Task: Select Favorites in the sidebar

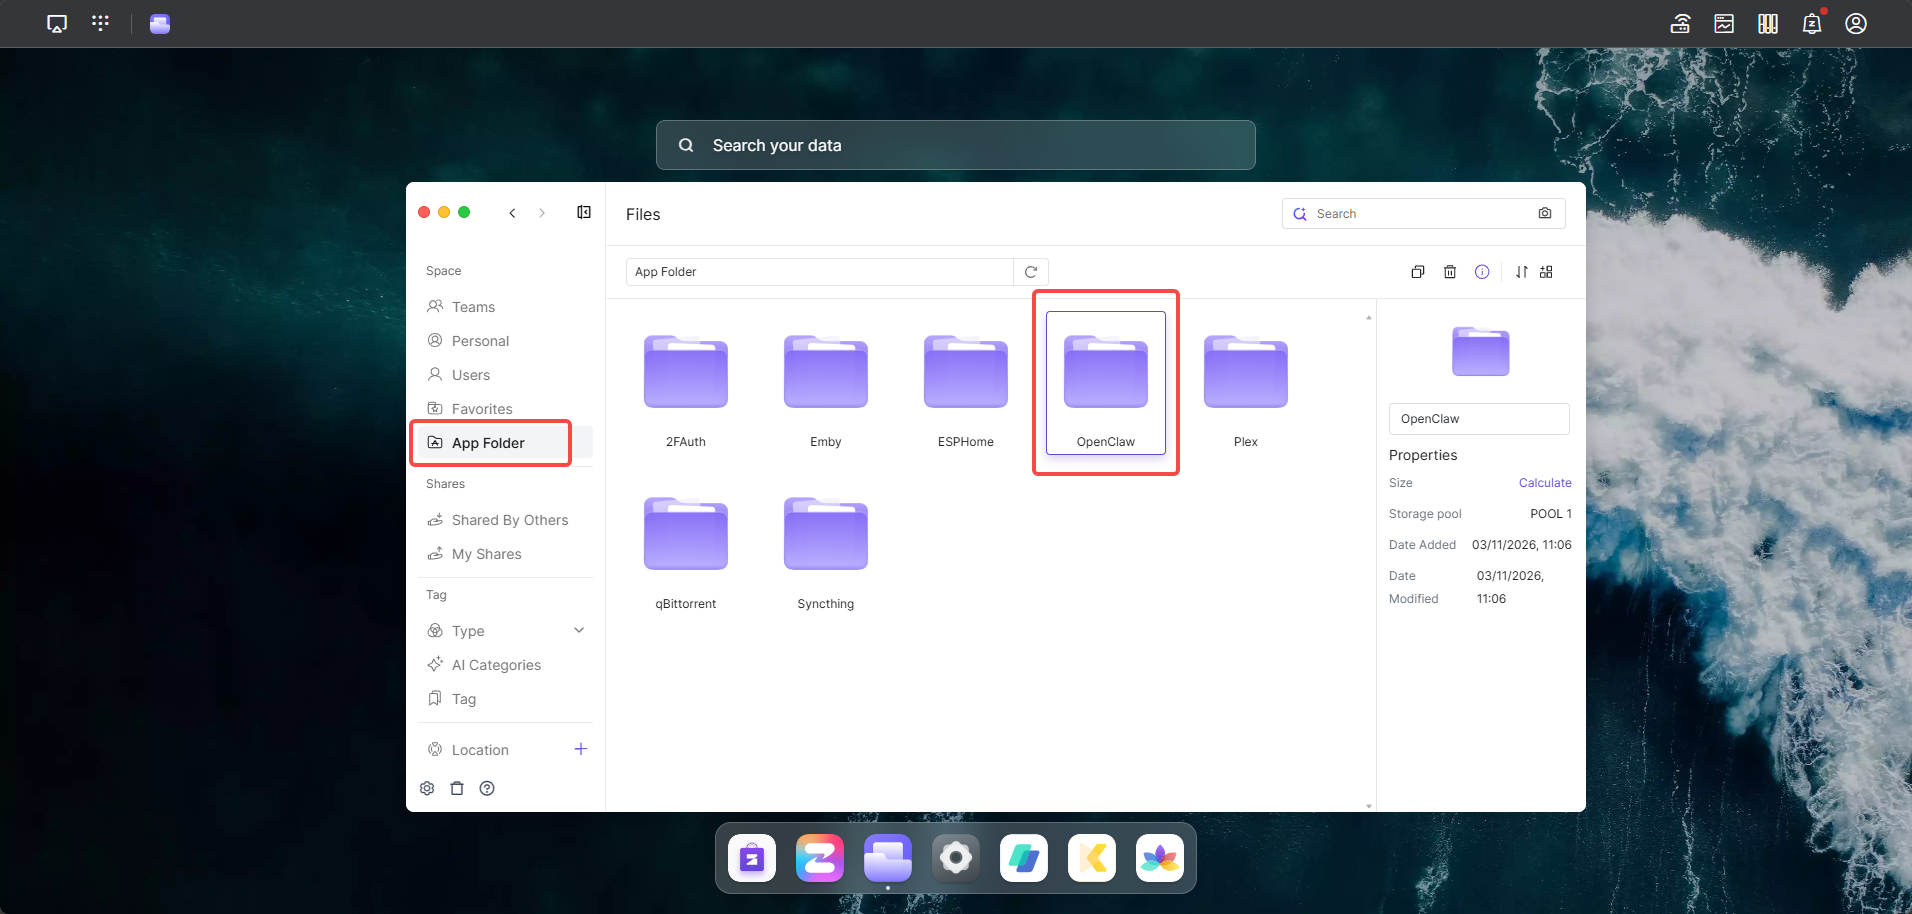Action: [x=481, y=409]
